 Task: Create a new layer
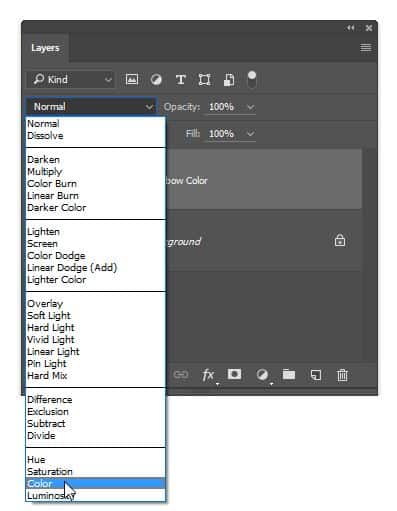click(x=316, y=375)
